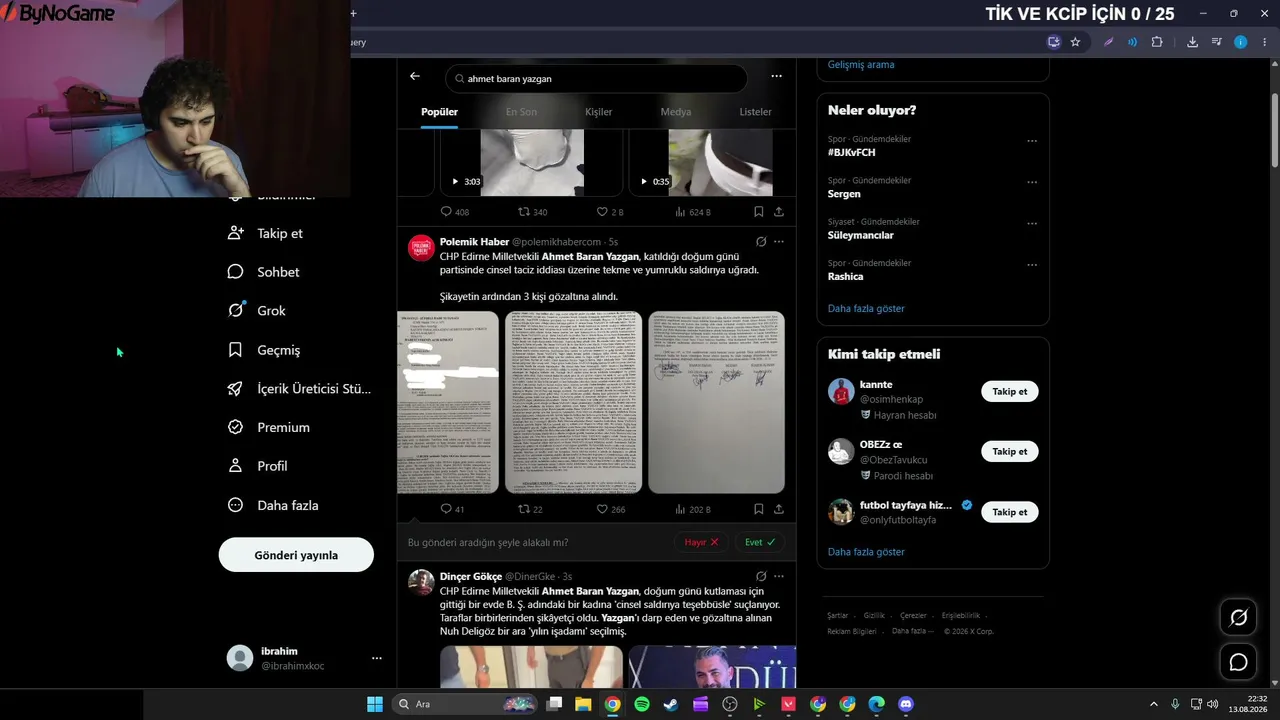The width and height of the screenshot is (1280, 720).
Task: Like the Polemik Haber post with 266 likes
Action: click(x=611, y=509)
